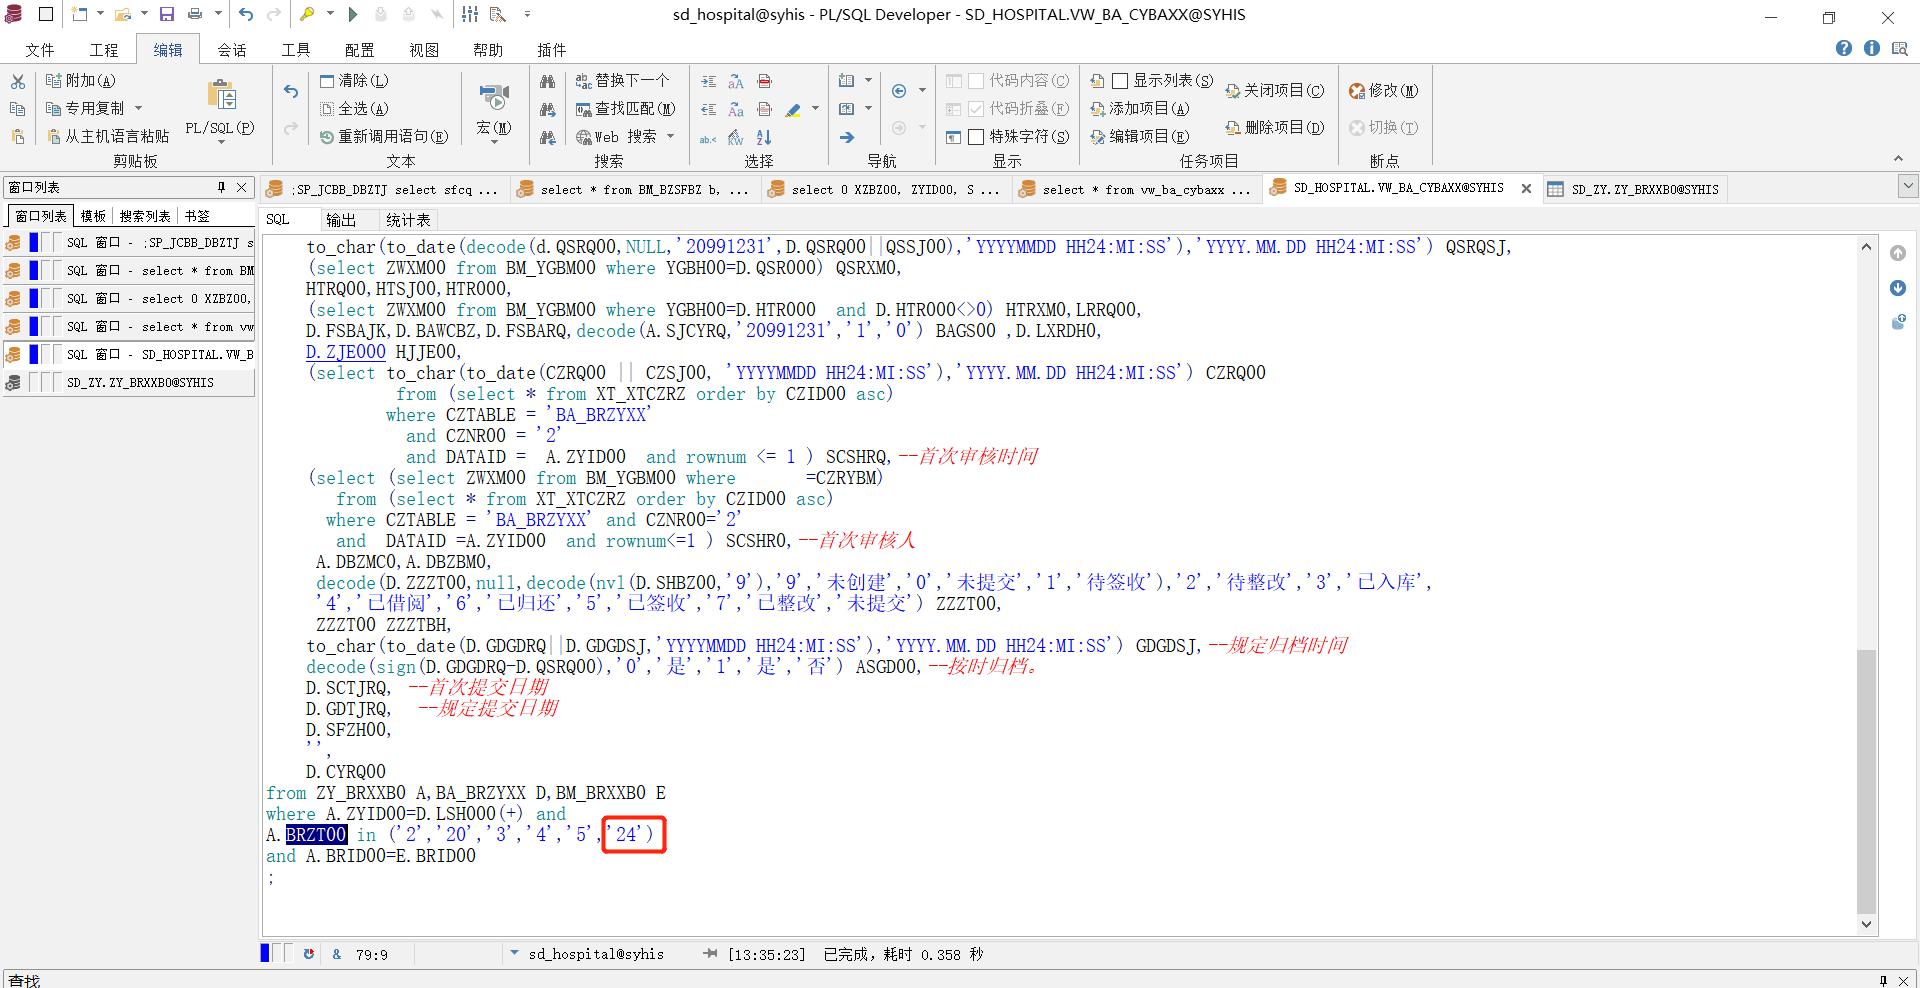Click Select All (全选) button
The image size is (1920, 988).
pos(354,109)
